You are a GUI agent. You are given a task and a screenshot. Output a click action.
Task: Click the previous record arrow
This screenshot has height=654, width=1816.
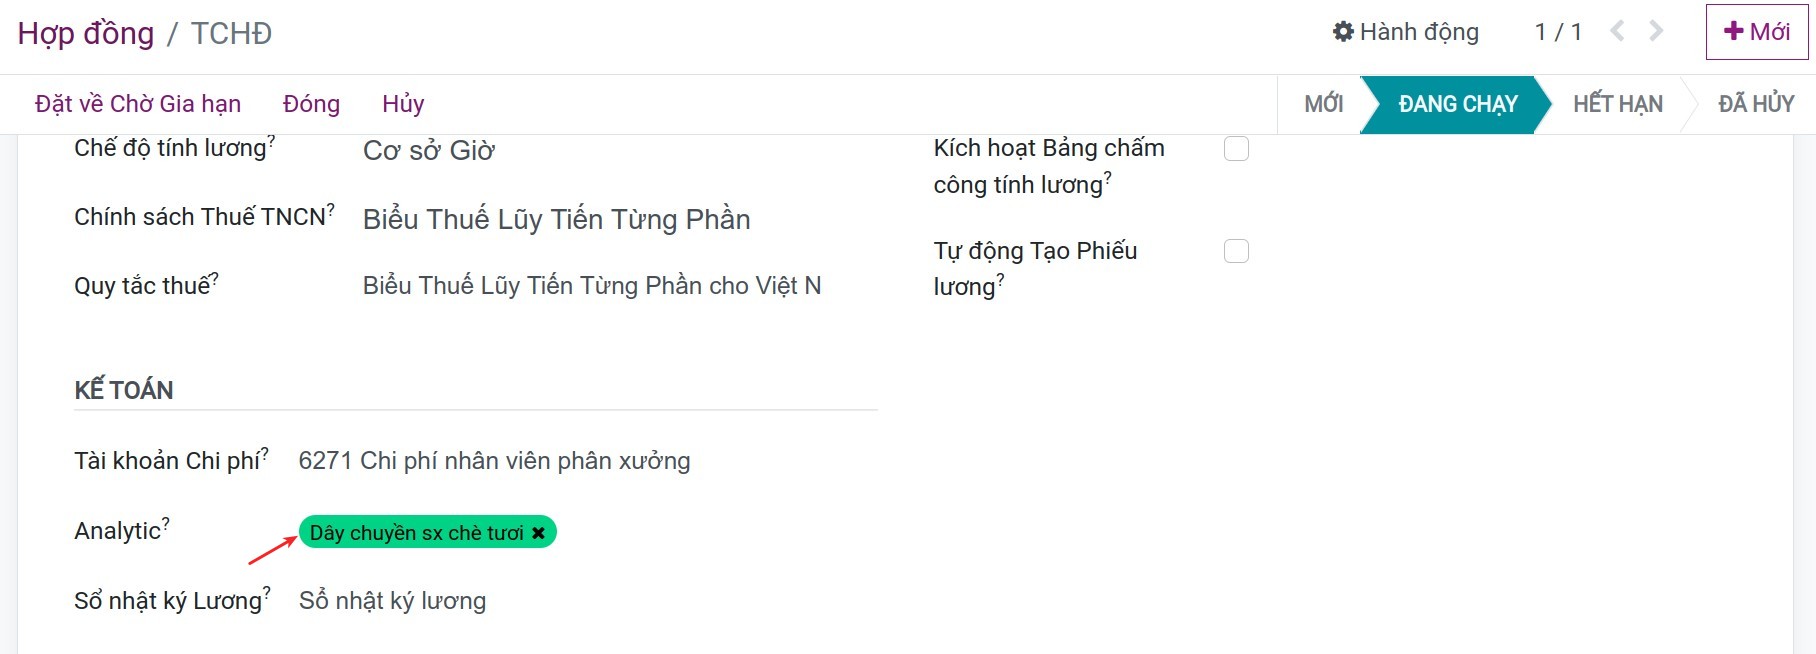click(x=1617, y=31)
